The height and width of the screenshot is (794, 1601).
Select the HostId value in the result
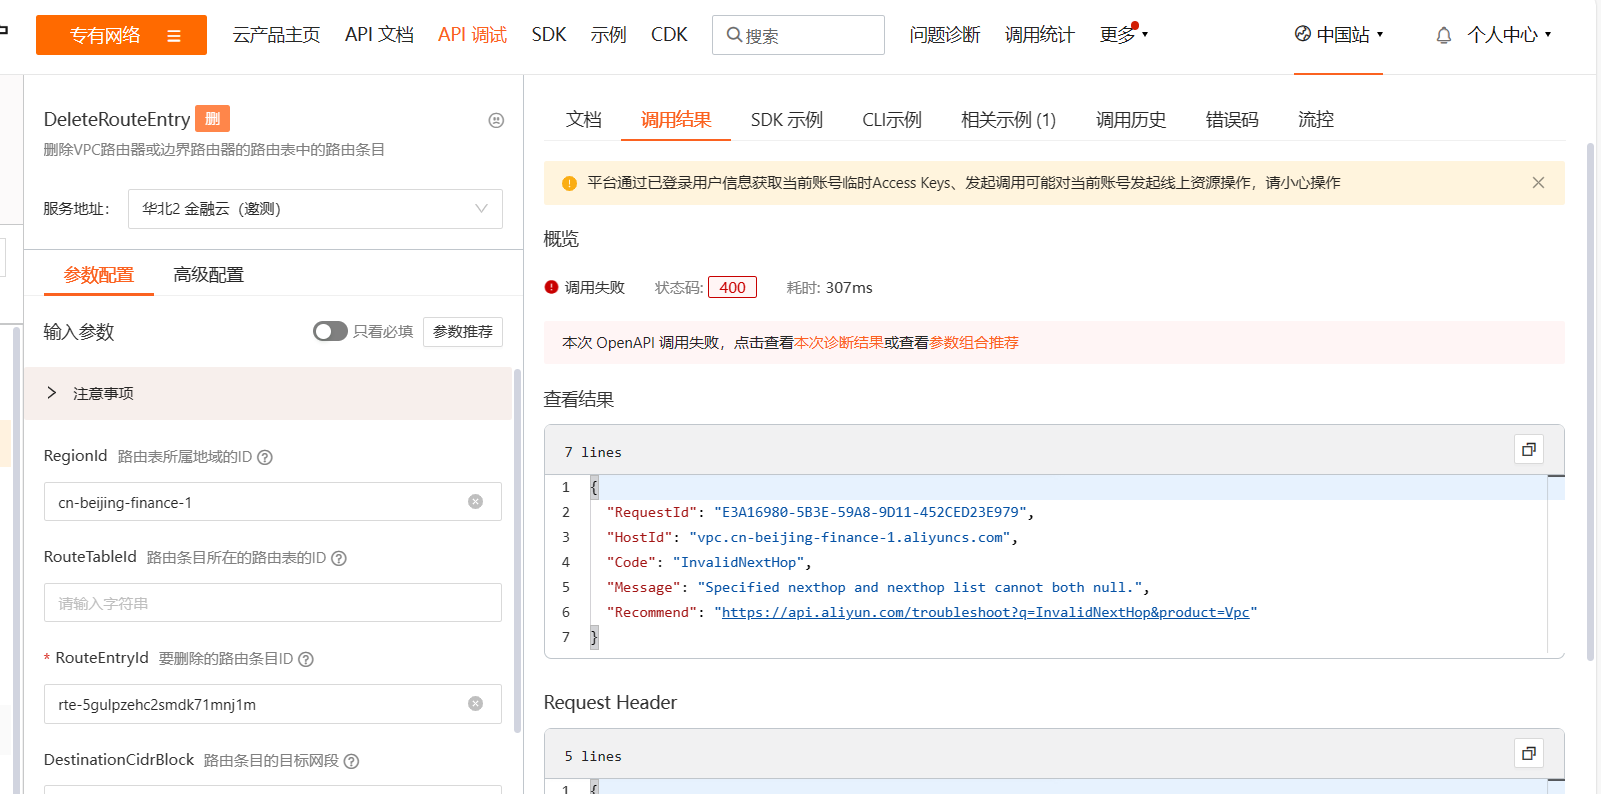(850, 537)
